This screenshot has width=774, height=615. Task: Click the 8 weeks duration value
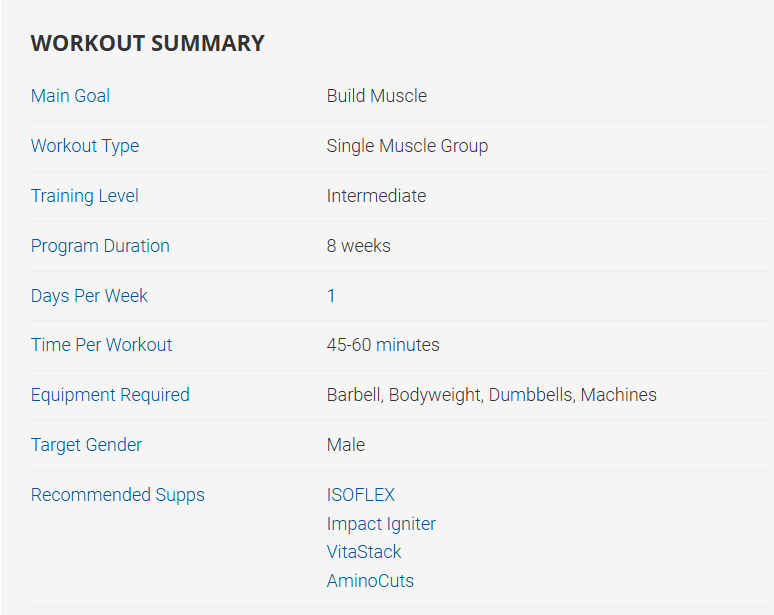click(x=358, y=246)
